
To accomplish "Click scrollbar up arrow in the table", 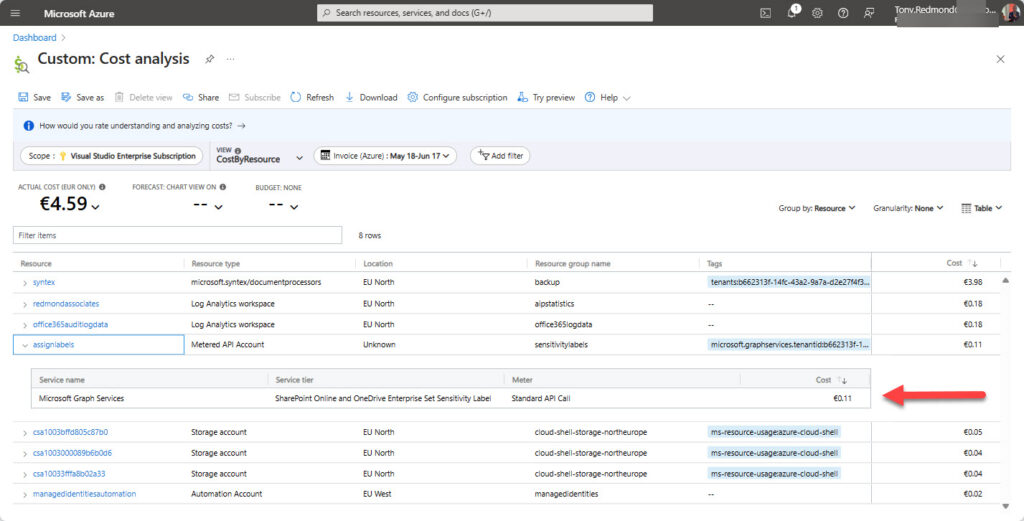I will tap(1006, 280).
